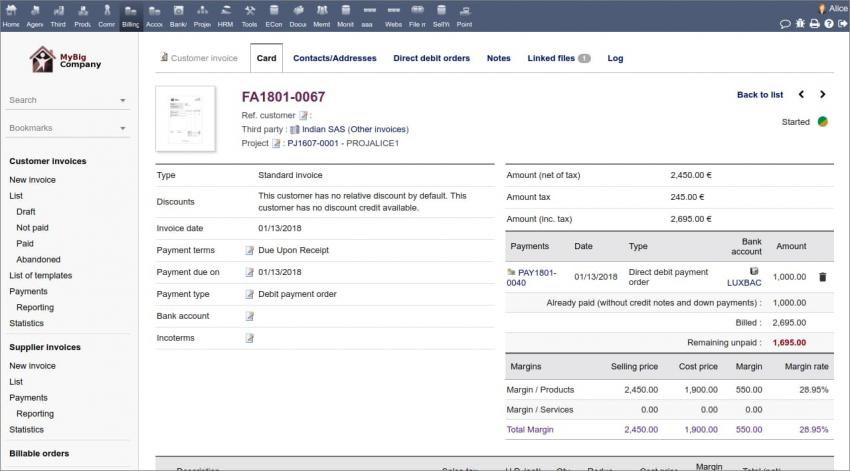The image size is (850, 471).
Task: Edit the Bank account pencil icon
Action: [x=250, y=316]
